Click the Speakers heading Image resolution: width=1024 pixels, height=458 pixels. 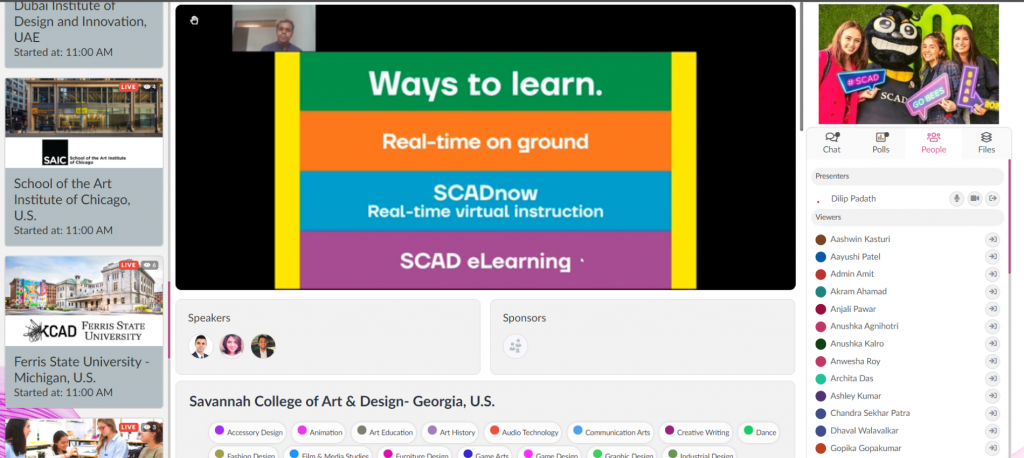pos(209,318)
